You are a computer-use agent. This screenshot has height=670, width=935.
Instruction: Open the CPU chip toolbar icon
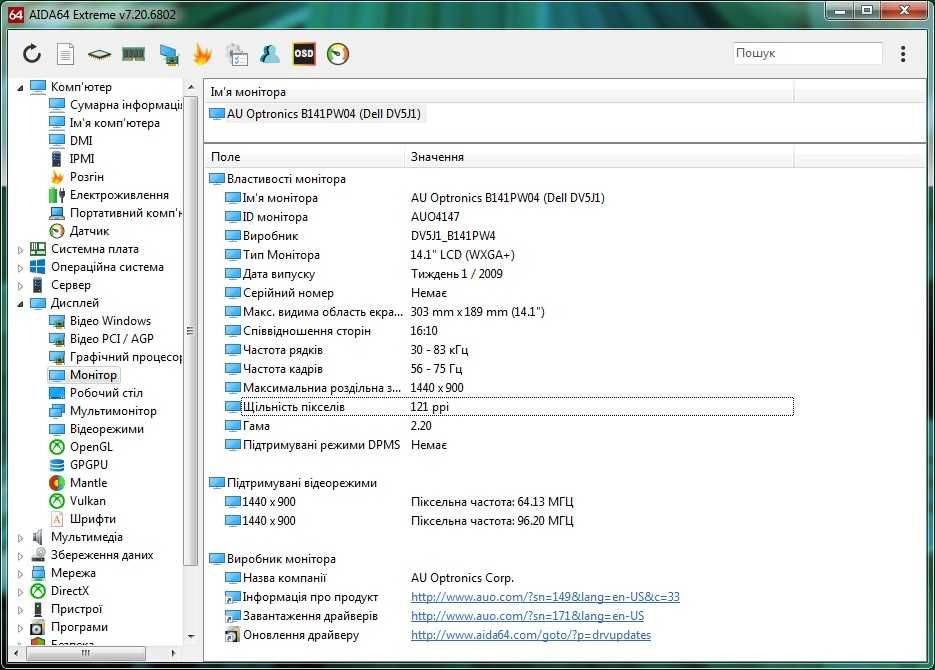[x=99, y=55]
